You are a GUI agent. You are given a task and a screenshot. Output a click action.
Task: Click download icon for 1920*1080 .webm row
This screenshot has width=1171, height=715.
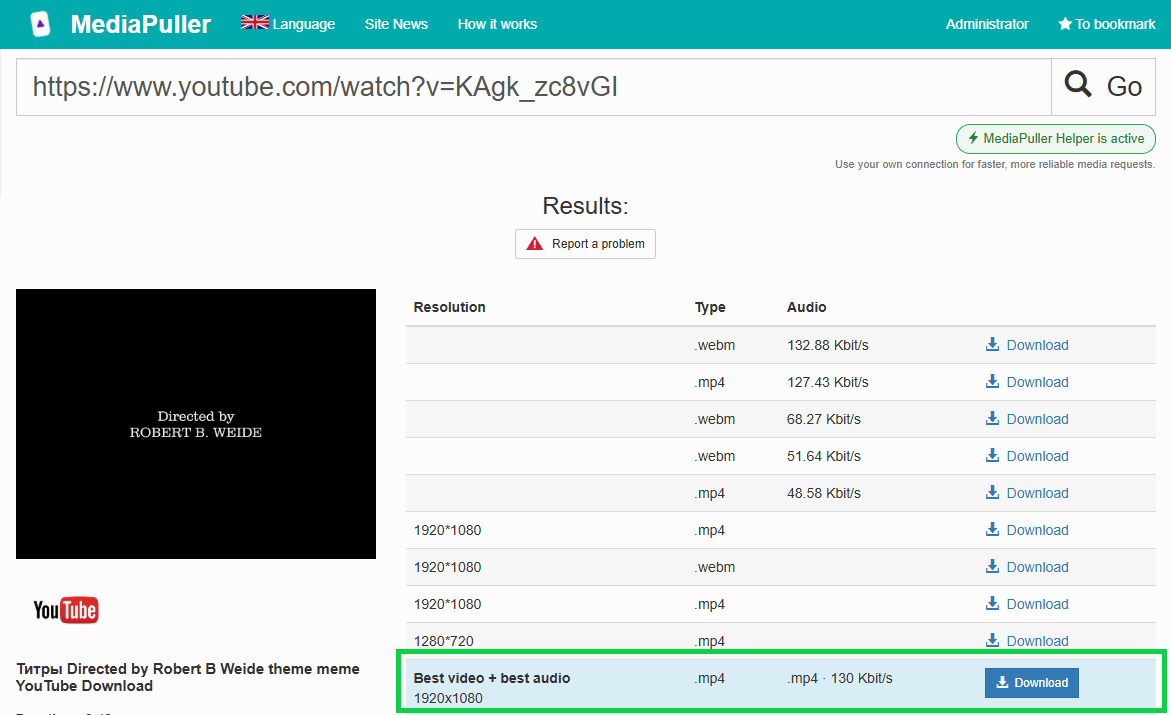click(993, 566)
